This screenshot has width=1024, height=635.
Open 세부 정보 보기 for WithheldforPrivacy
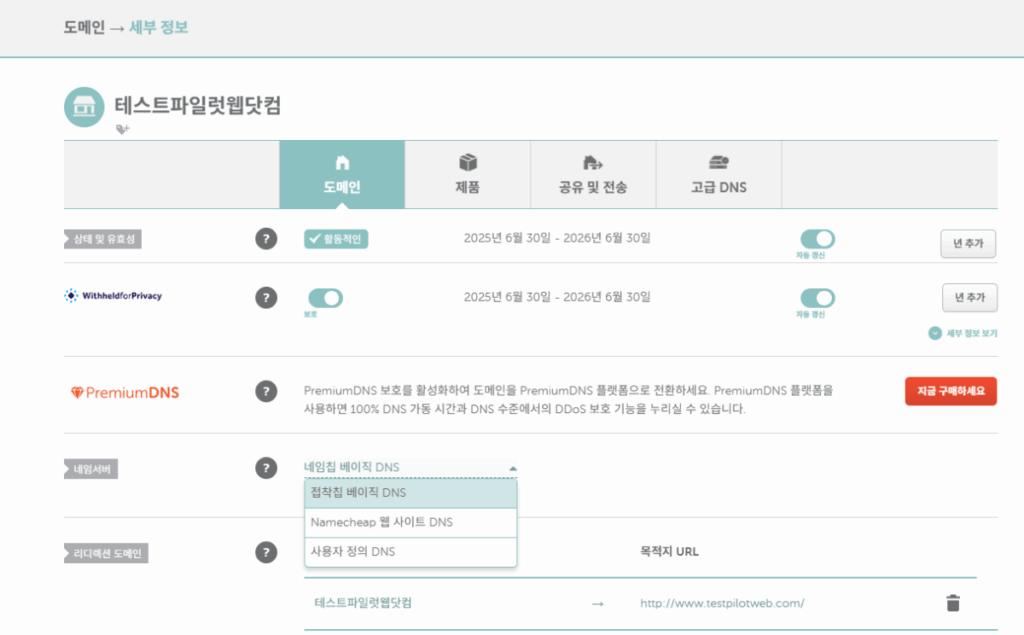(x=962, y=333)
